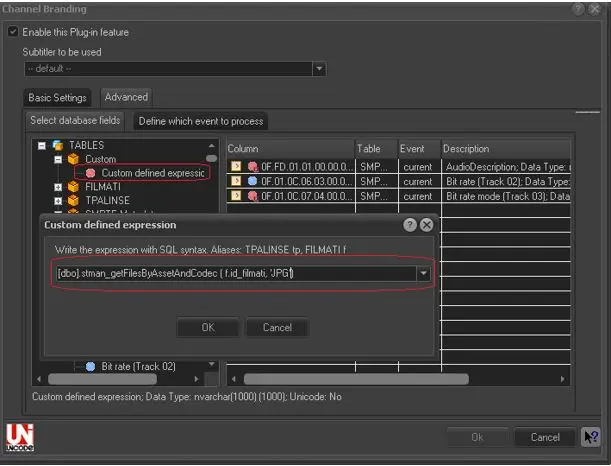611x466 pixels.
Task: Open the Define which event to process tab
Action: coord(200,121)
